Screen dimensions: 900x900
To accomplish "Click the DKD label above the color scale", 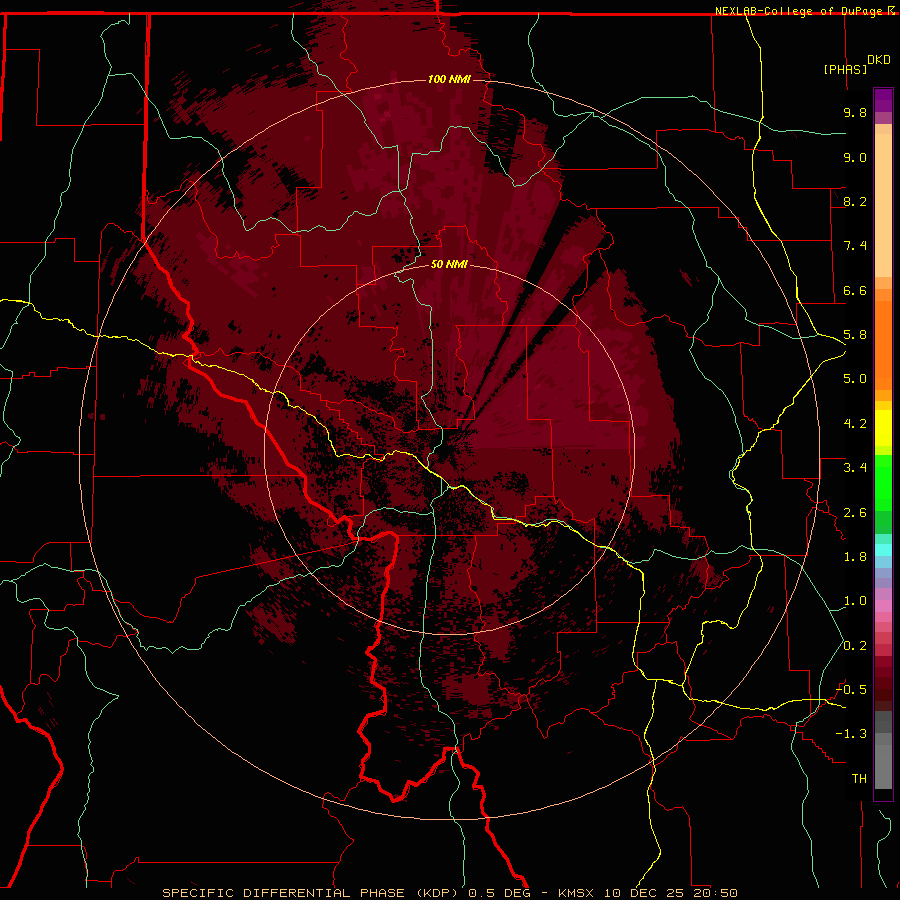I will [878, 60].
